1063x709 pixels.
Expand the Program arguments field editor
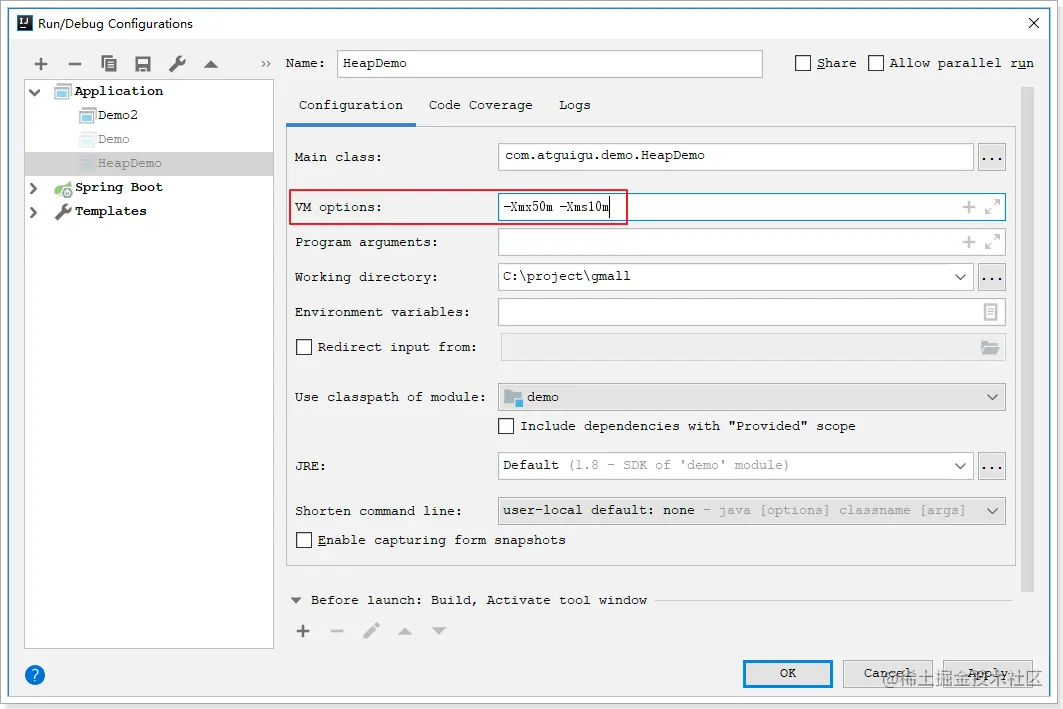point(992,242)
